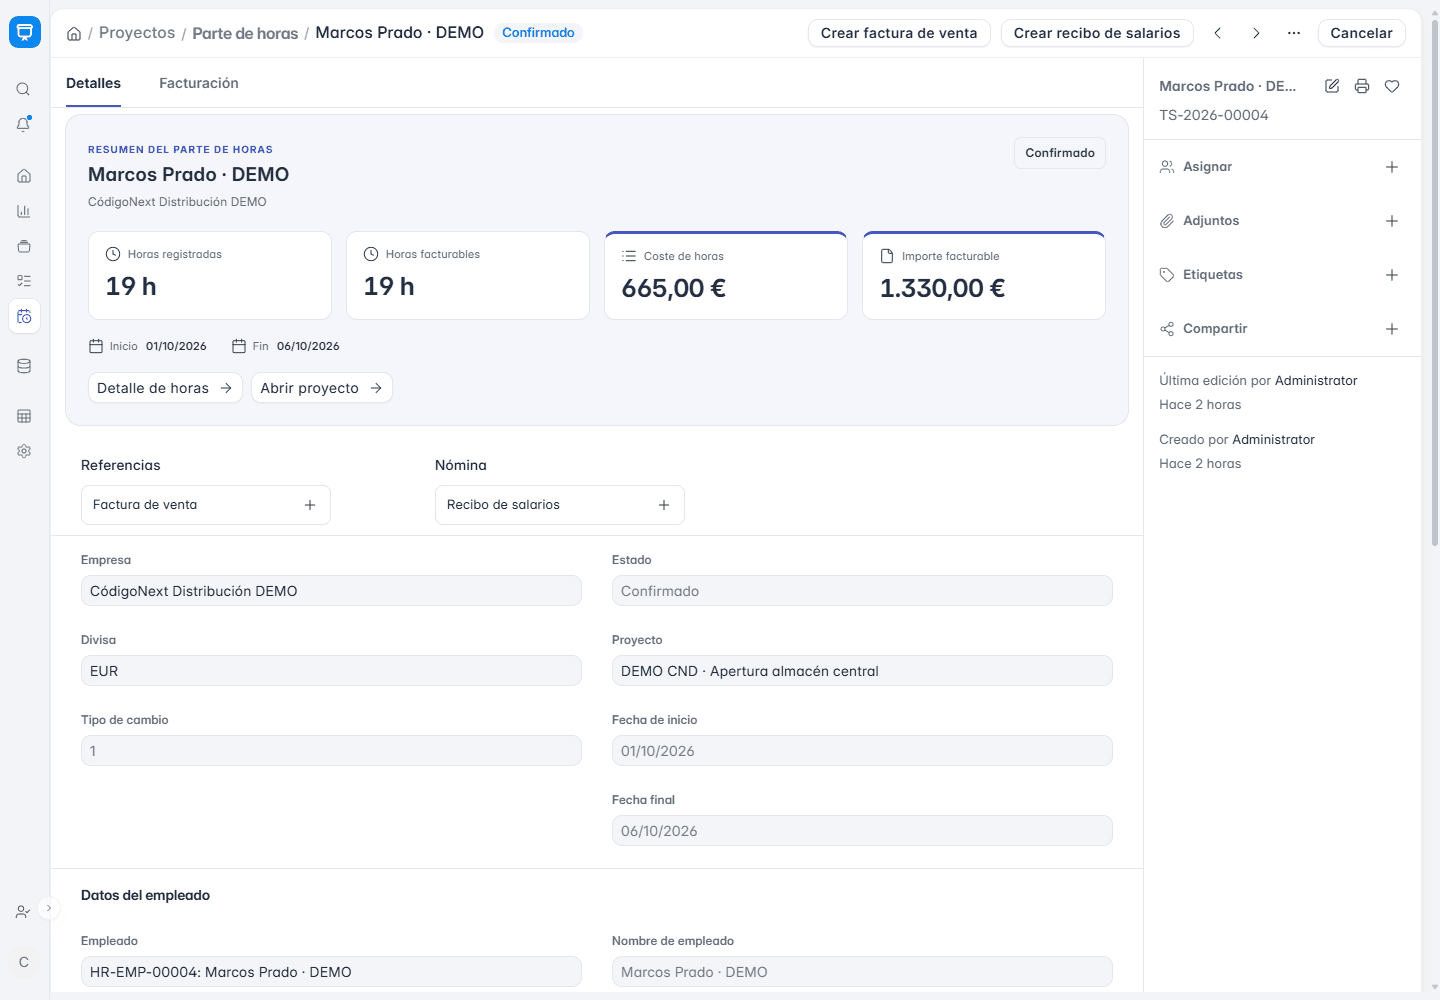The width and height of the screenshot is (1440, 1000).
Task: Print the timesheet using the printer icon
Action: point(1362,86)
